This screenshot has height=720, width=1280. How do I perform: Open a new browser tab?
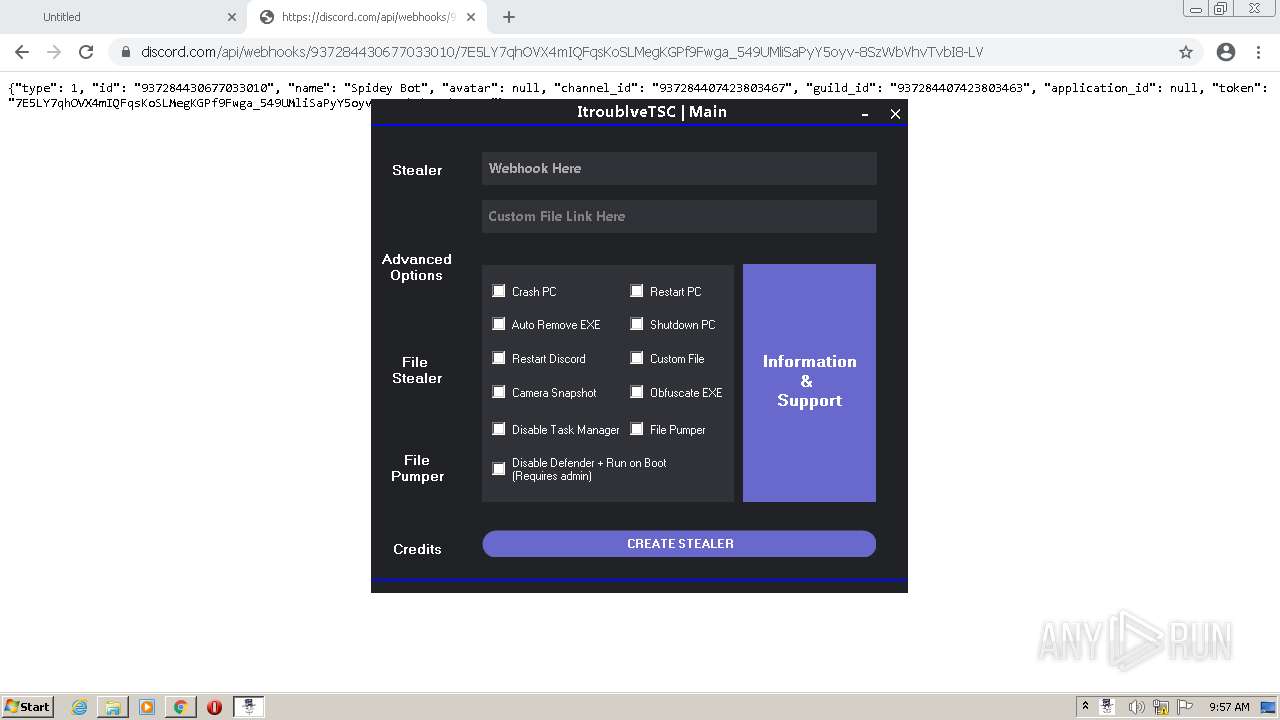(508, 17)
